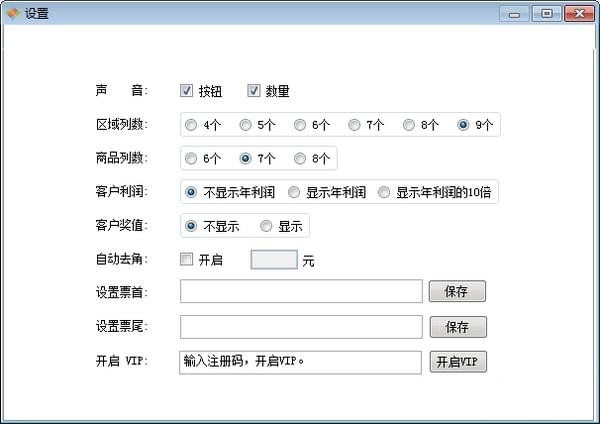Click the settings window title icon
This screenshot has height=424, width=600.
pos(13,13)
